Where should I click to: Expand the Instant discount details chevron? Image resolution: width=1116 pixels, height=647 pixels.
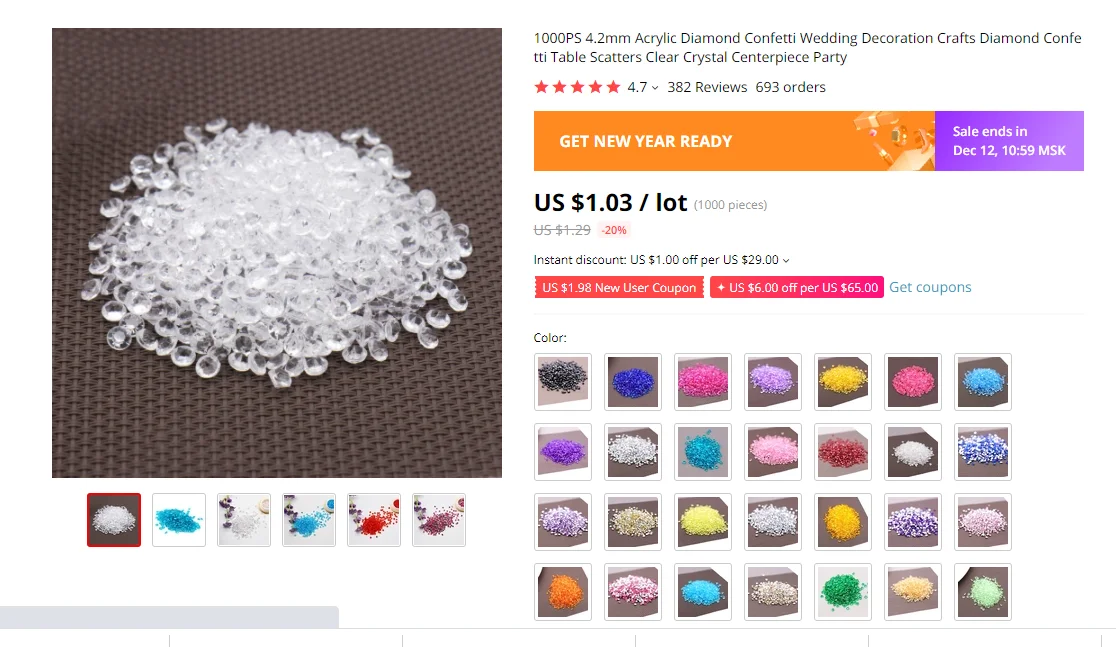click(786, 261)
